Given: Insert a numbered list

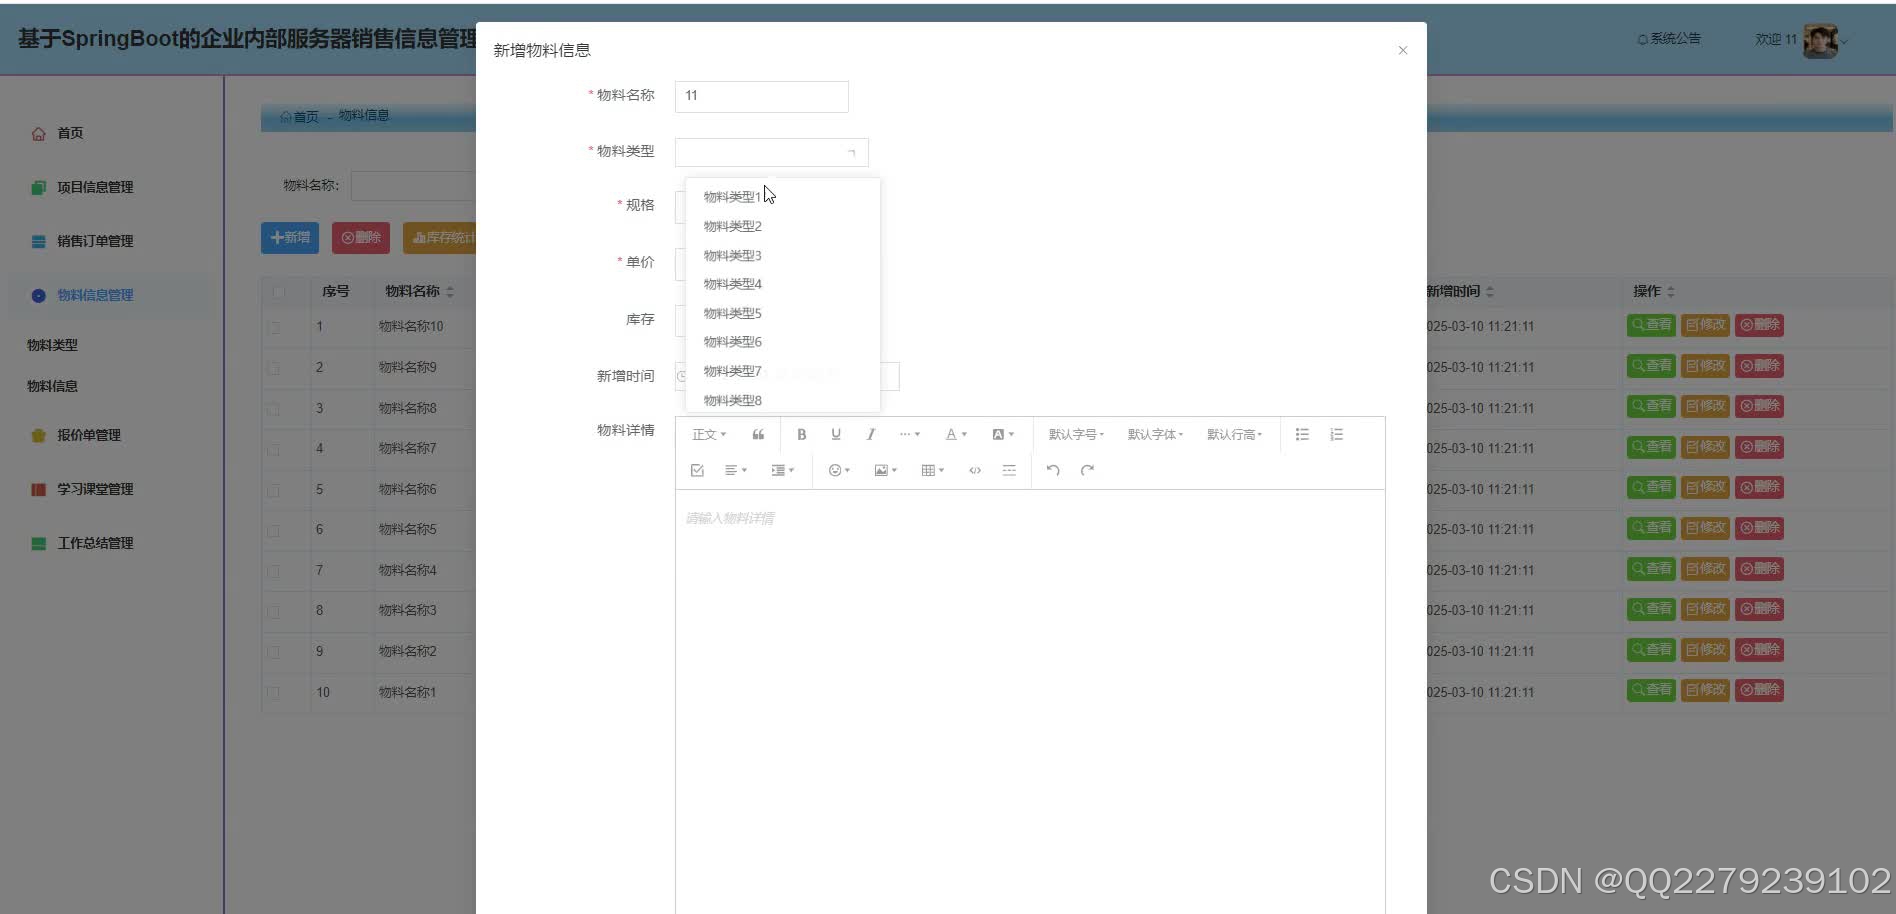Looking at the screenshot, I should click(1337, 434).
